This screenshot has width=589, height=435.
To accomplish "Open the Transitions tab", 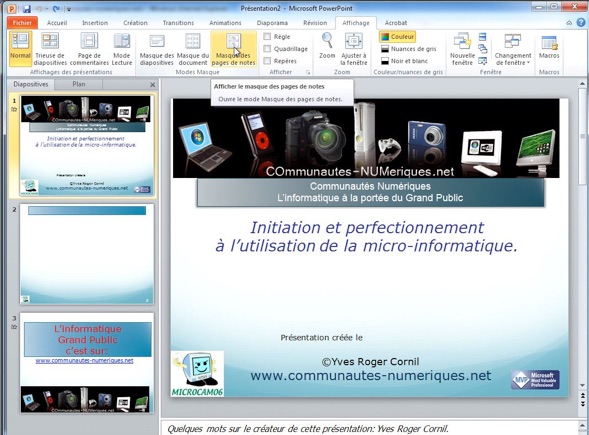I will (178, 23).
